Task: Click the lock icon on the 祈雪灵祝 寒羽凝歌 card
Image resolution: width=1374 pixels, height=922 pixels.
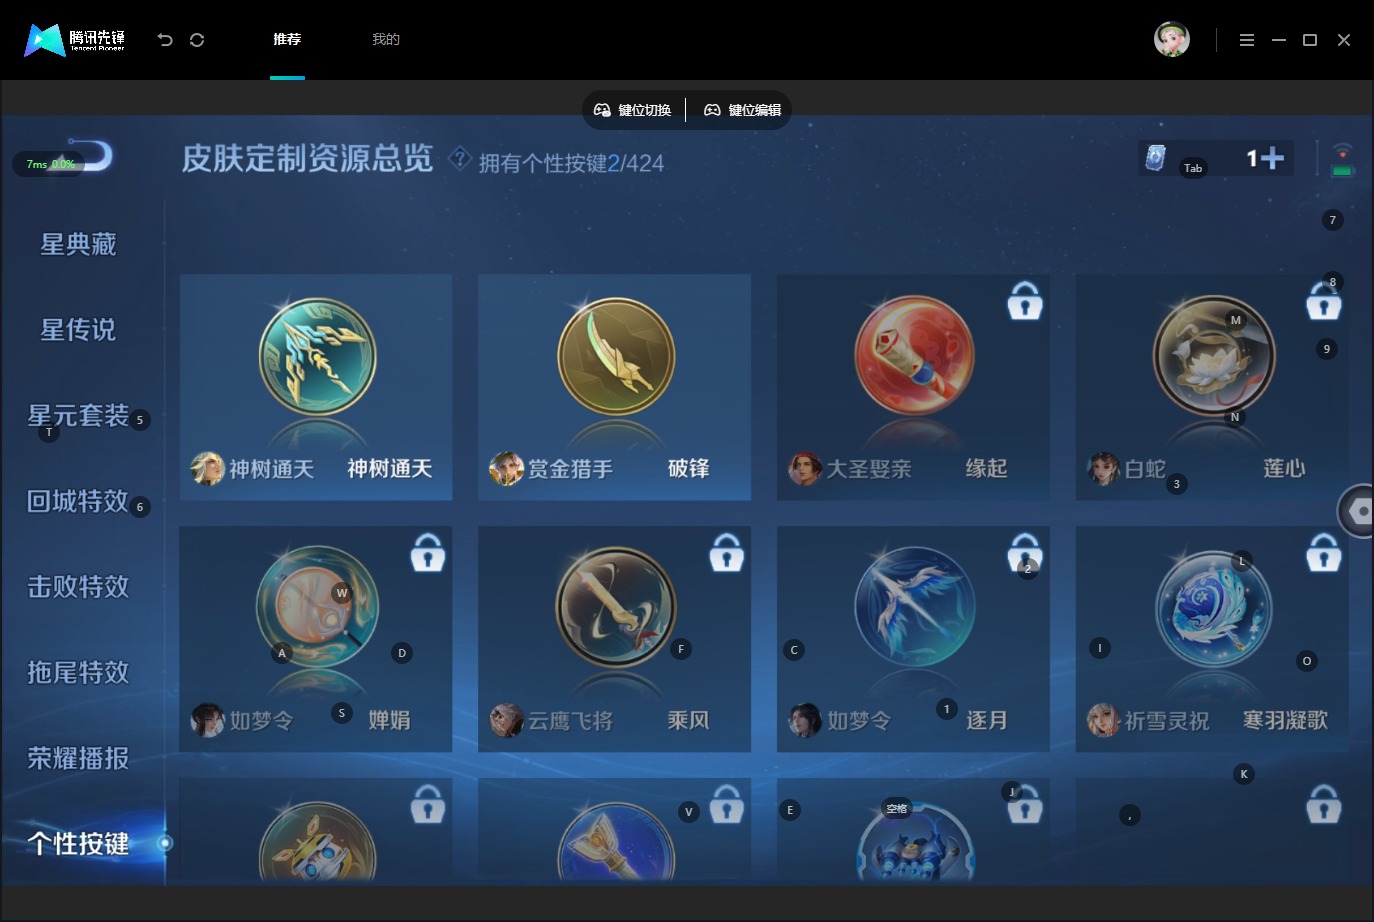Action: pos(1324,552)
